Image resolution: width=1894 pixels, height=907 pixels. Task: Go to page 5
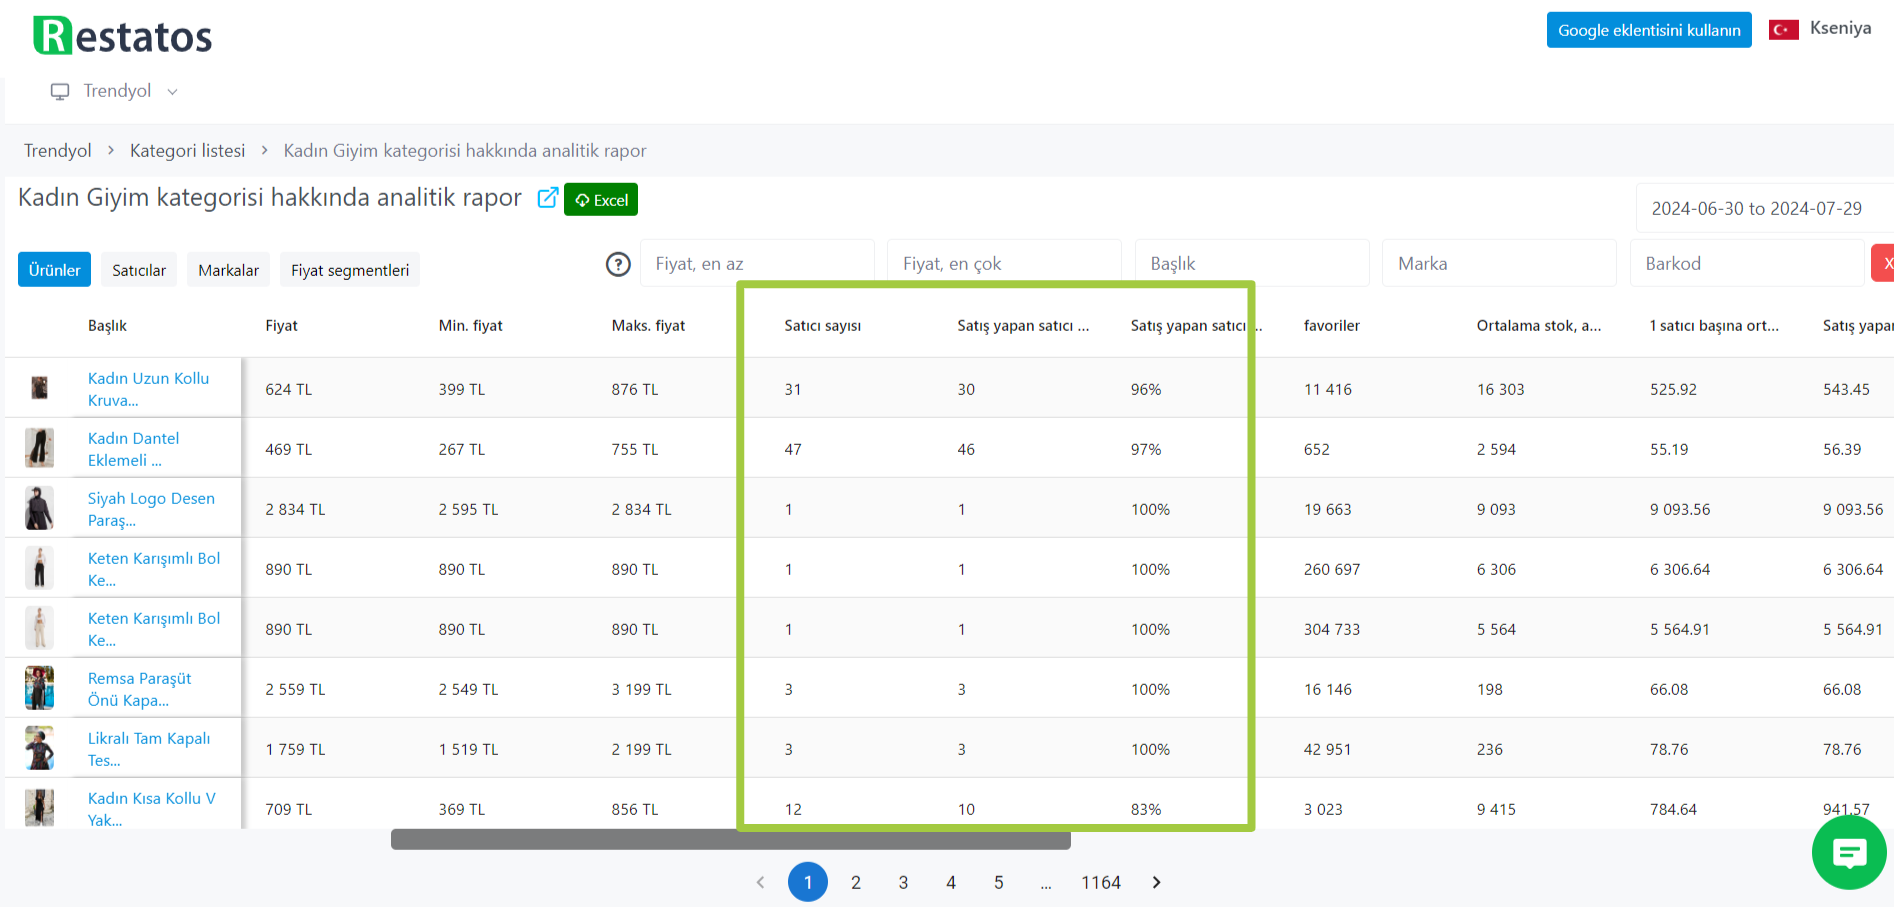pyautogui.click(x=998, y=882)
